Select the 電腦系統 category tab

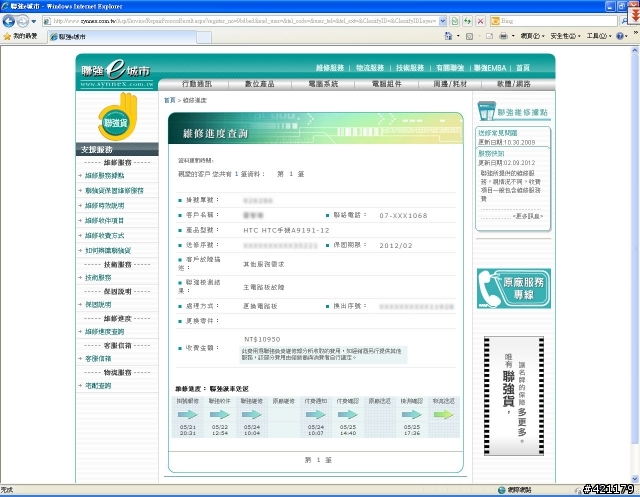[323, 84]
